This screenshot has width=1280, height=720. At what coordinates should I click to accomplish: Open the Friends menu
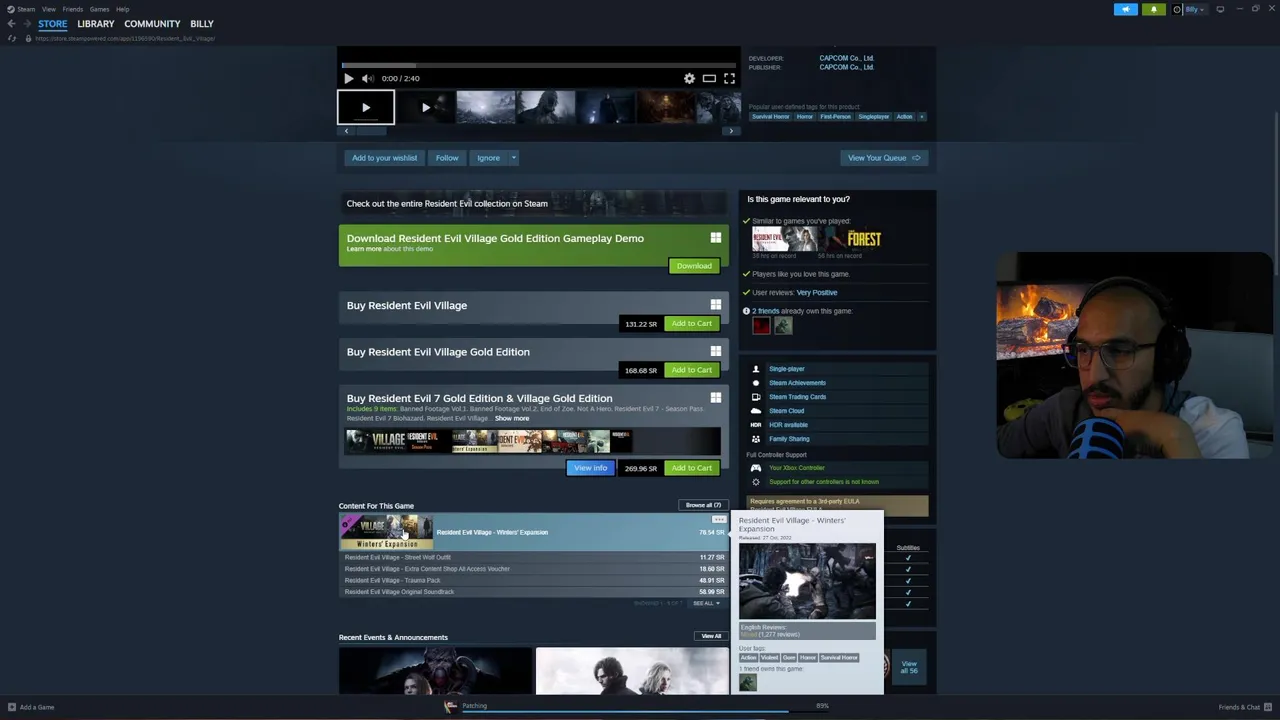72,9
